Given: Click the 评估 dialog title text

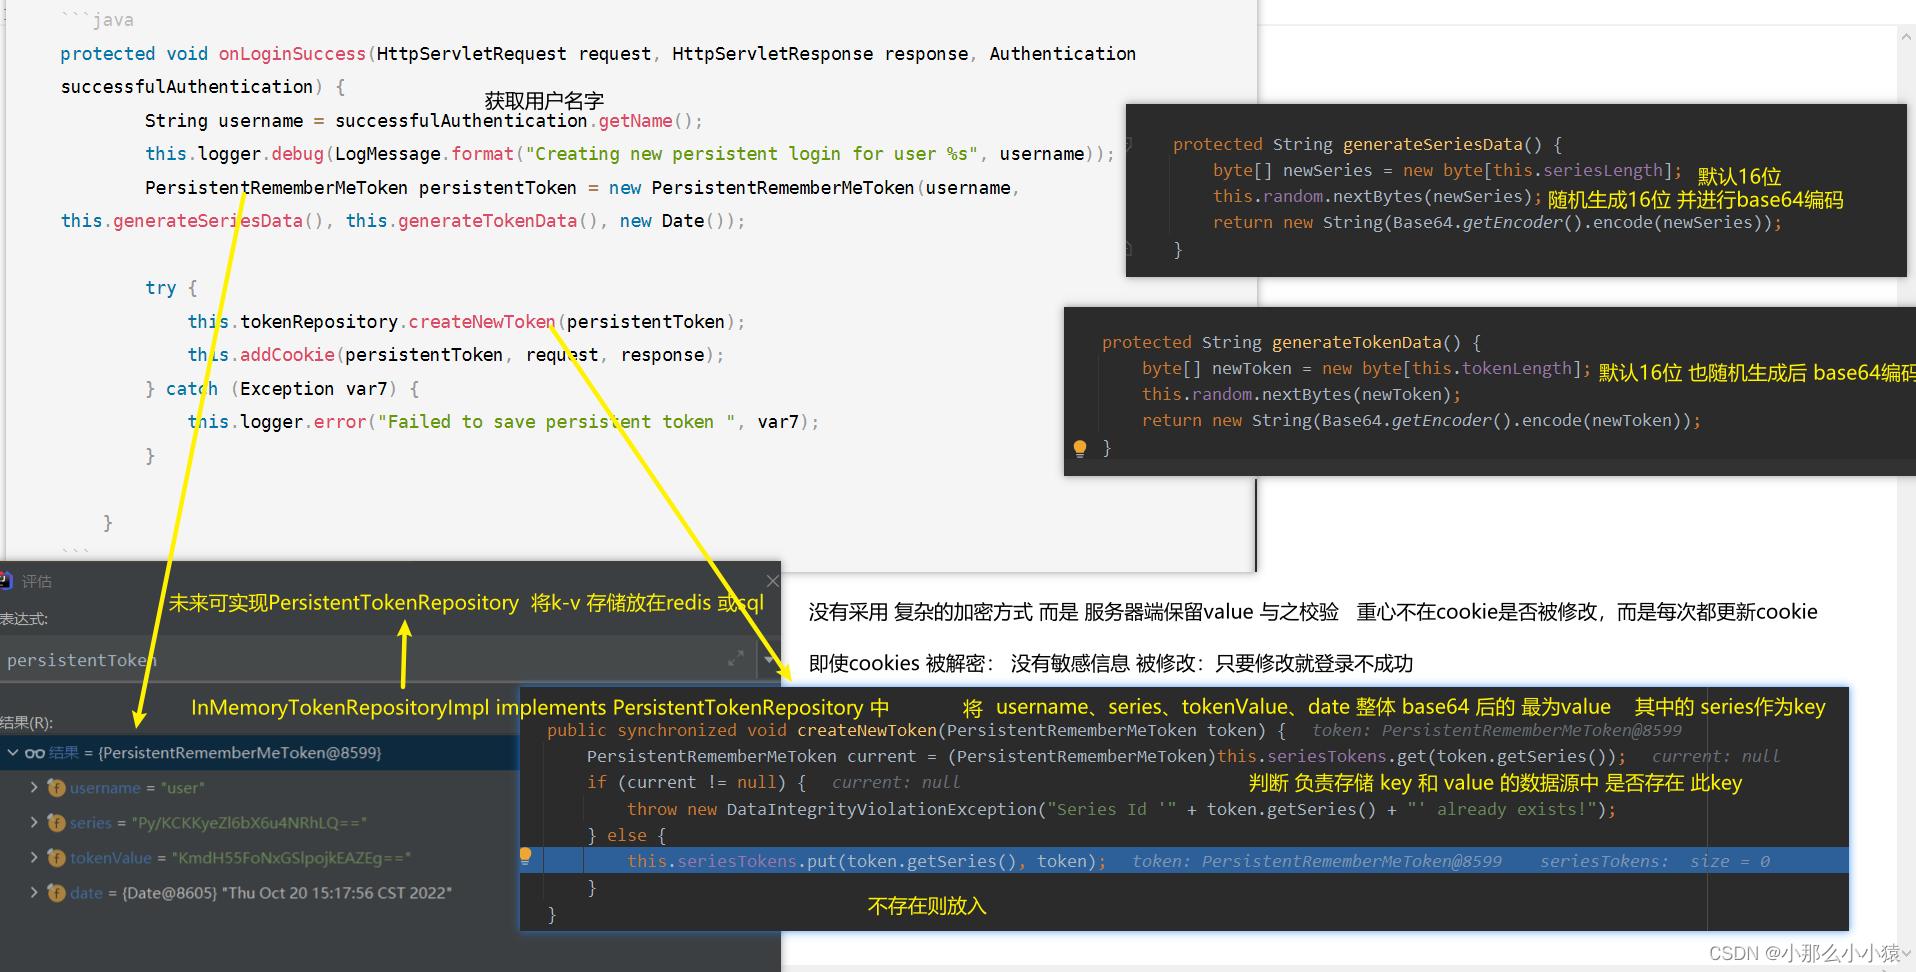Looking at the screenshot, I should pos(37,581).
